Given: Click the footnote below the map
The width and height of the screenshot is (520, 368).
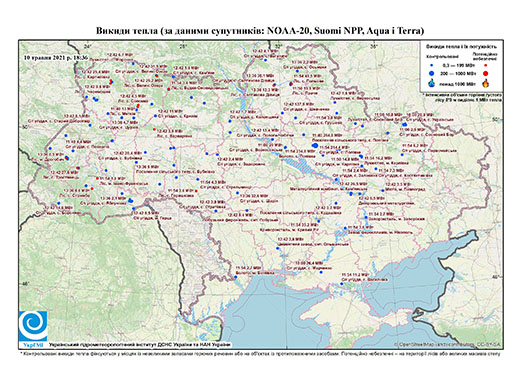Looking at the screenshot, I should coord(260,353).
